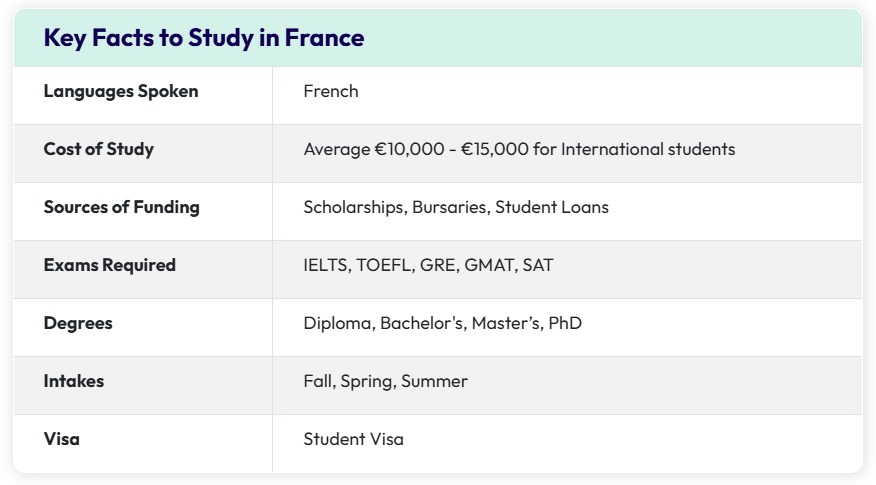Click the 'Key Facts to Study in France' heading
The height and width of the screenshot is (485, 876).
click(204, 38)
